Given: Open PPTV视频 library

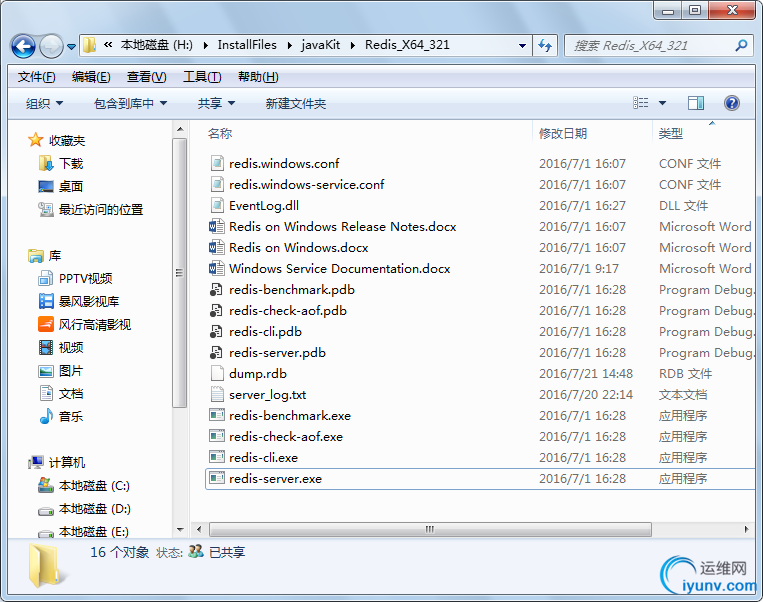Looking at the screenshot, I should tap(85, 278).
